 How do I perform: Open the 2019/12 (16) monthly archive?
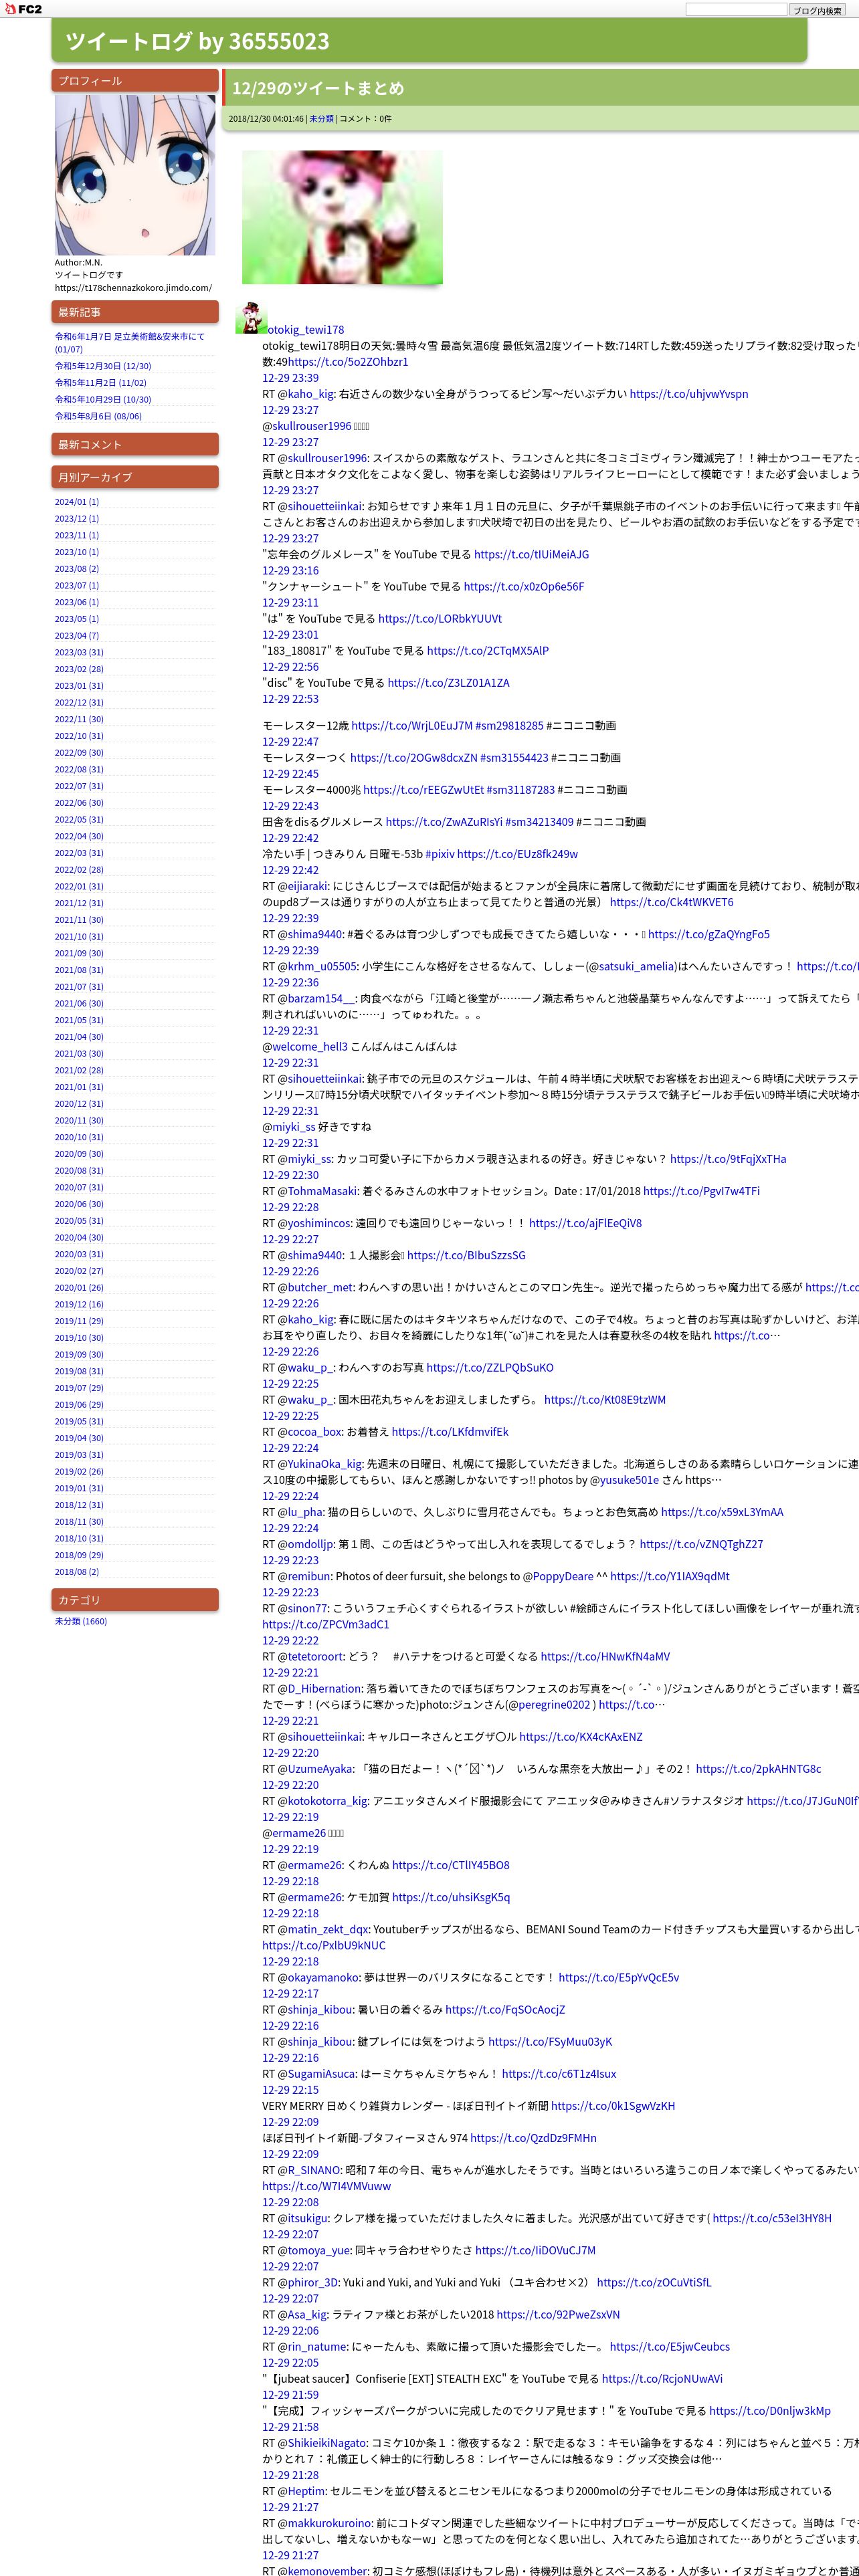pos(79,1304)
